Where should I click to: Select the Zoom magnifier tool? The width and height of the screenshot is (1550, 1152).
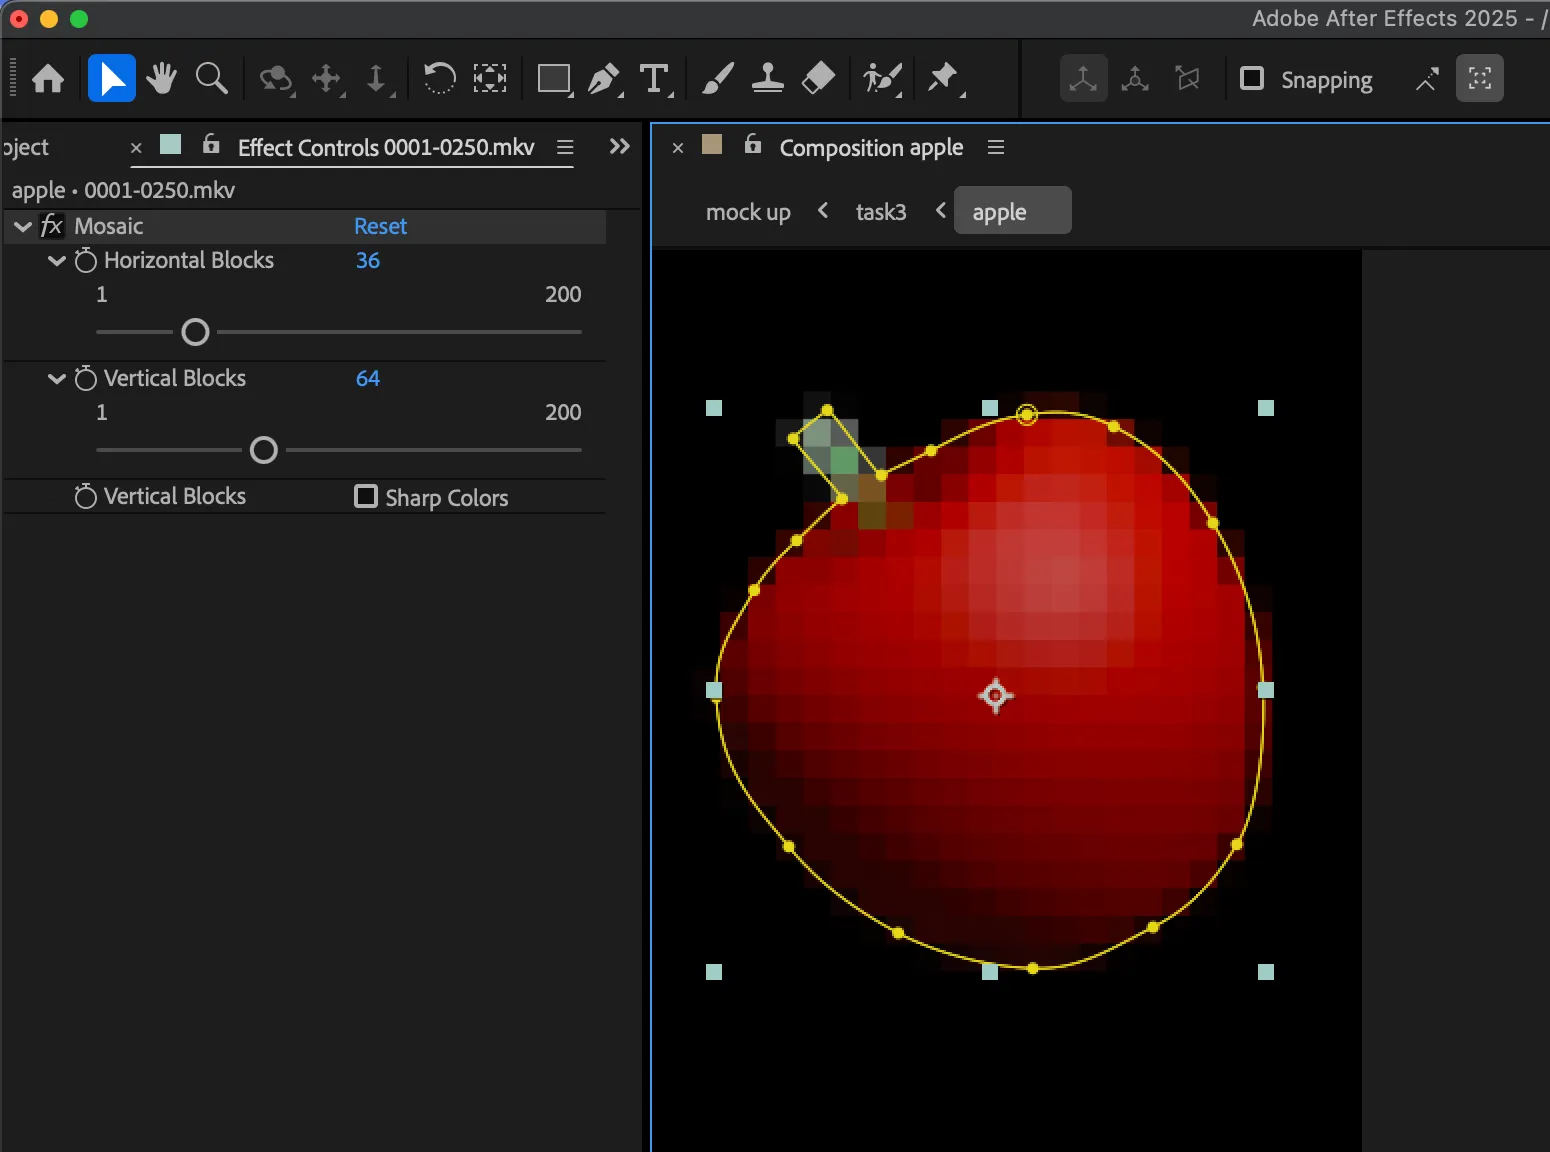coord(211,78)
